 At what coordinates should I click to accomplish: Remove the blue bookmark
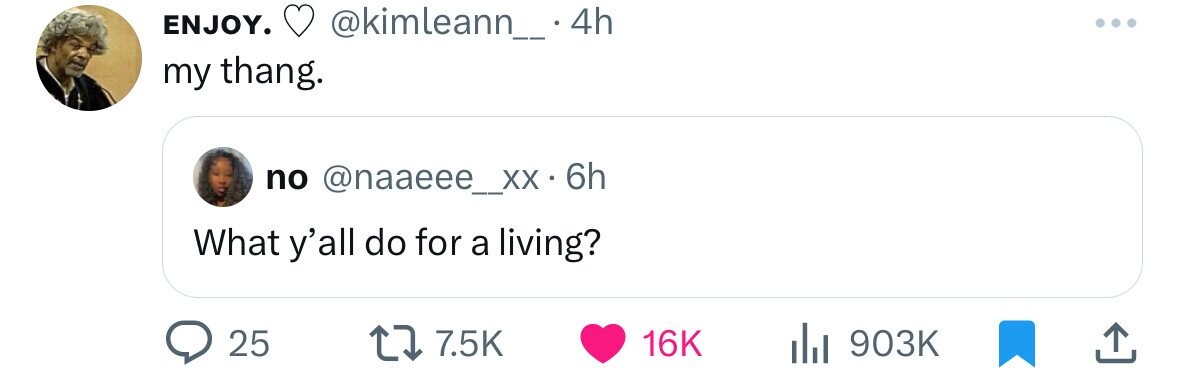point(1016,344)
